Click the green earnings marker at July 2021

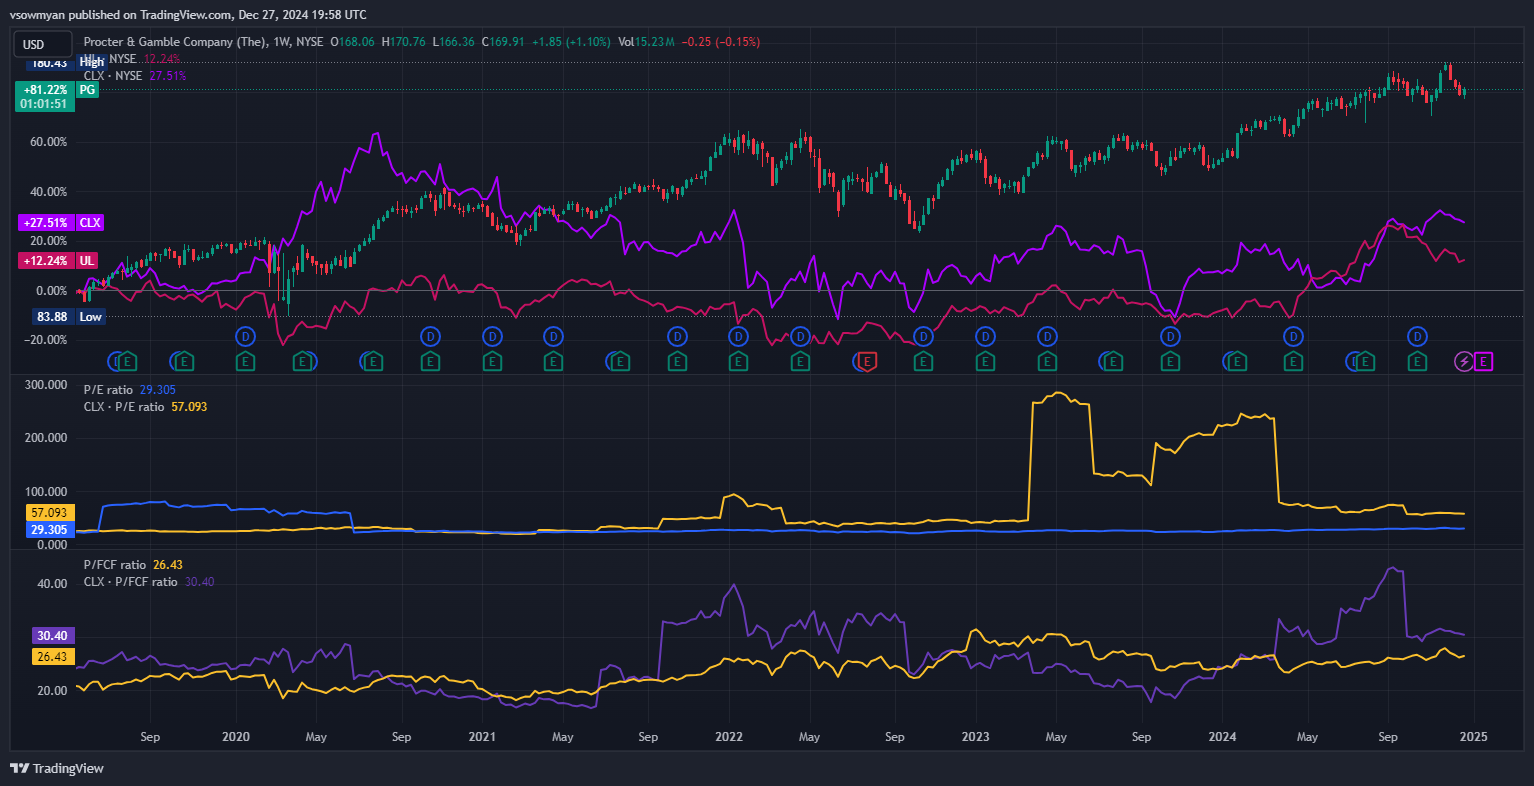tap(620, 361)
